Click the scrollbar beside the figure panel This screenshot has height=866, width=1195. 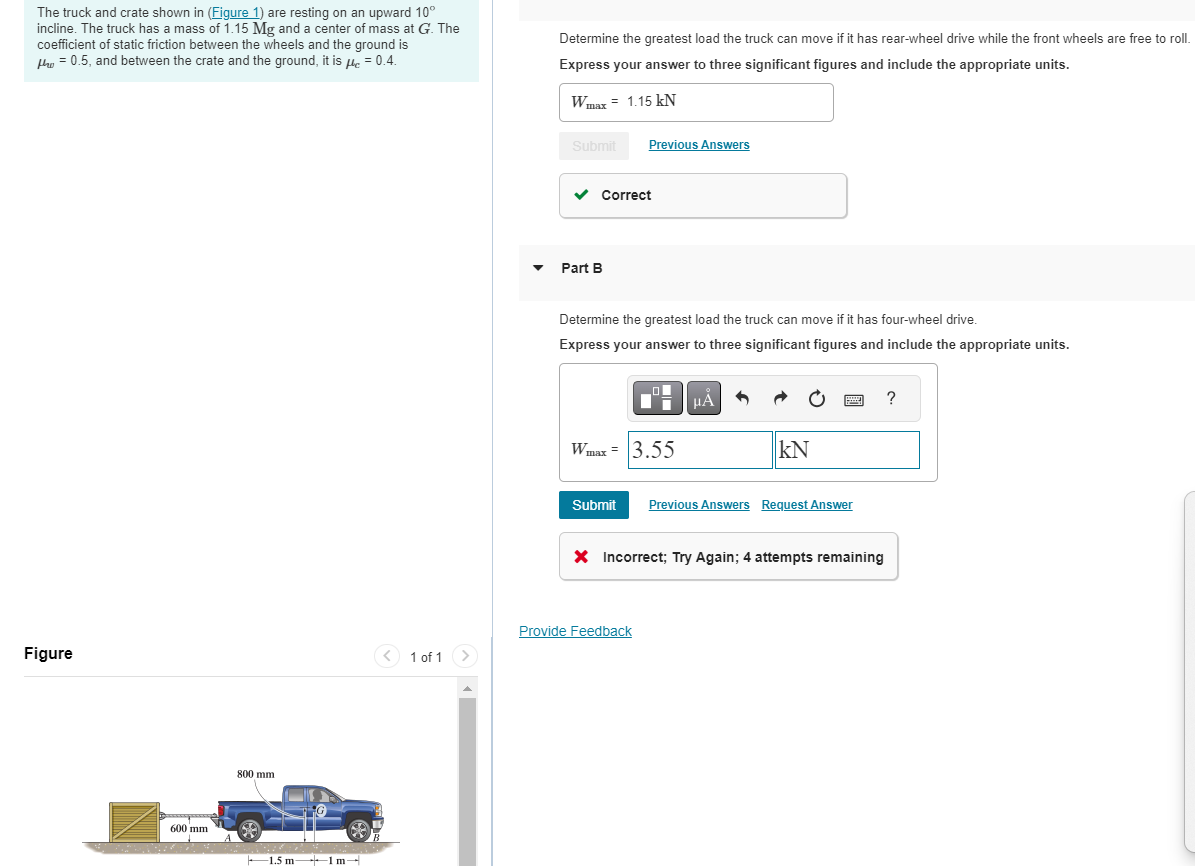pos(469,780)
